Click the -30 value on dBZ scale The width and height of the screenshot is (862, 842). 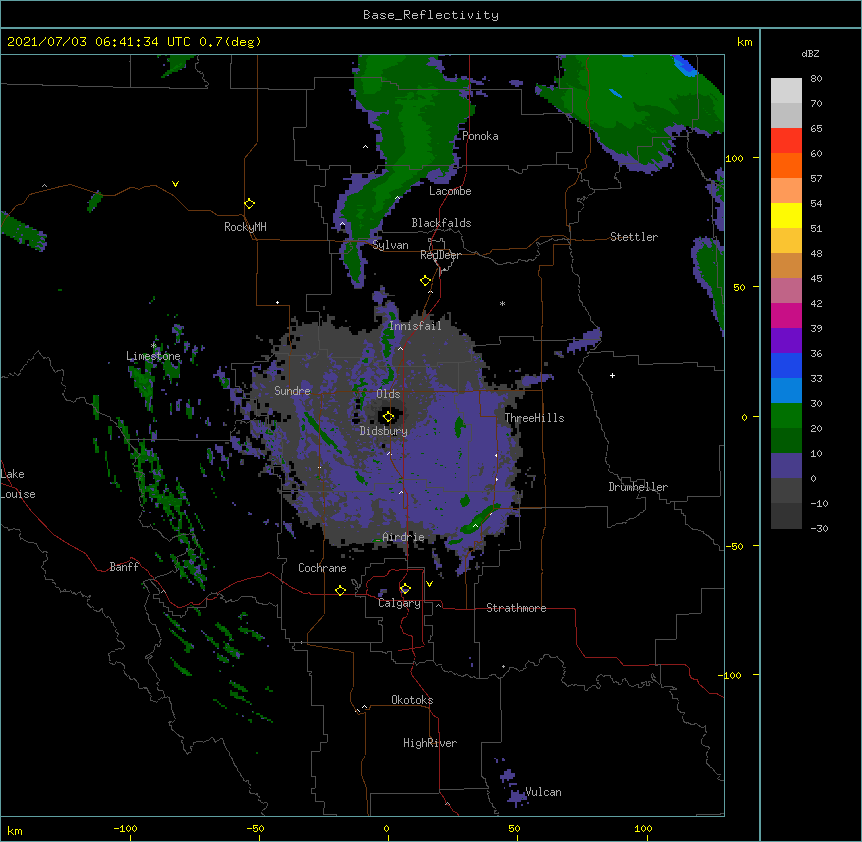tap(819, 528)
